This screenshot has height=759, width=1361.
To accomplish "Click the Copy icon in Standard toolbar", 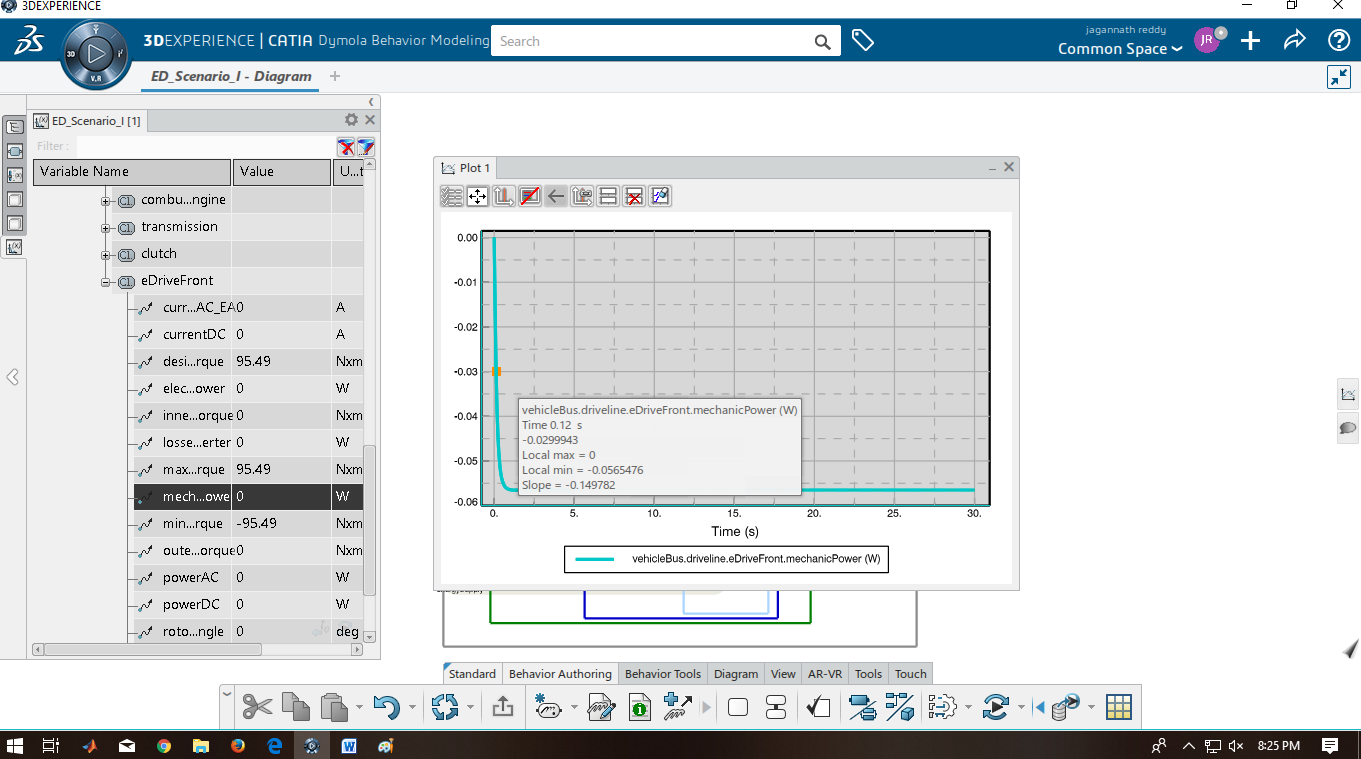I will point(296,708).
